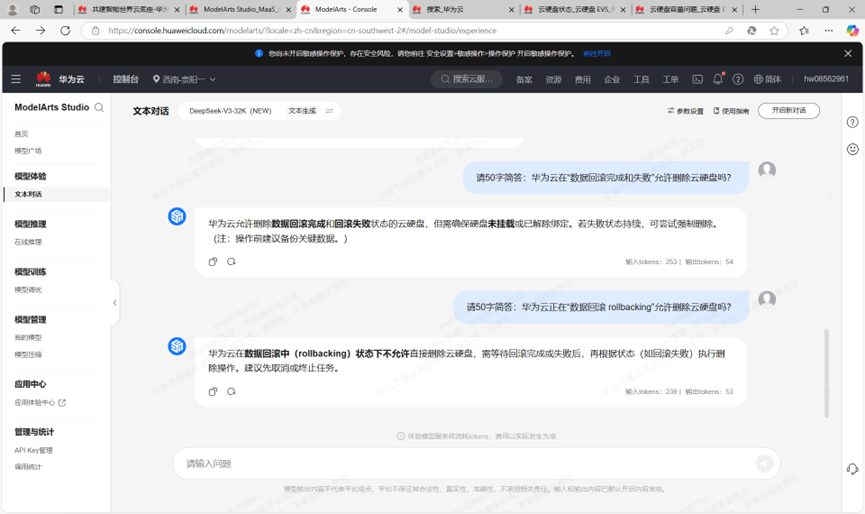
Task: Click the external link icon beside 应用体验中心
Action: coord(62,403)
